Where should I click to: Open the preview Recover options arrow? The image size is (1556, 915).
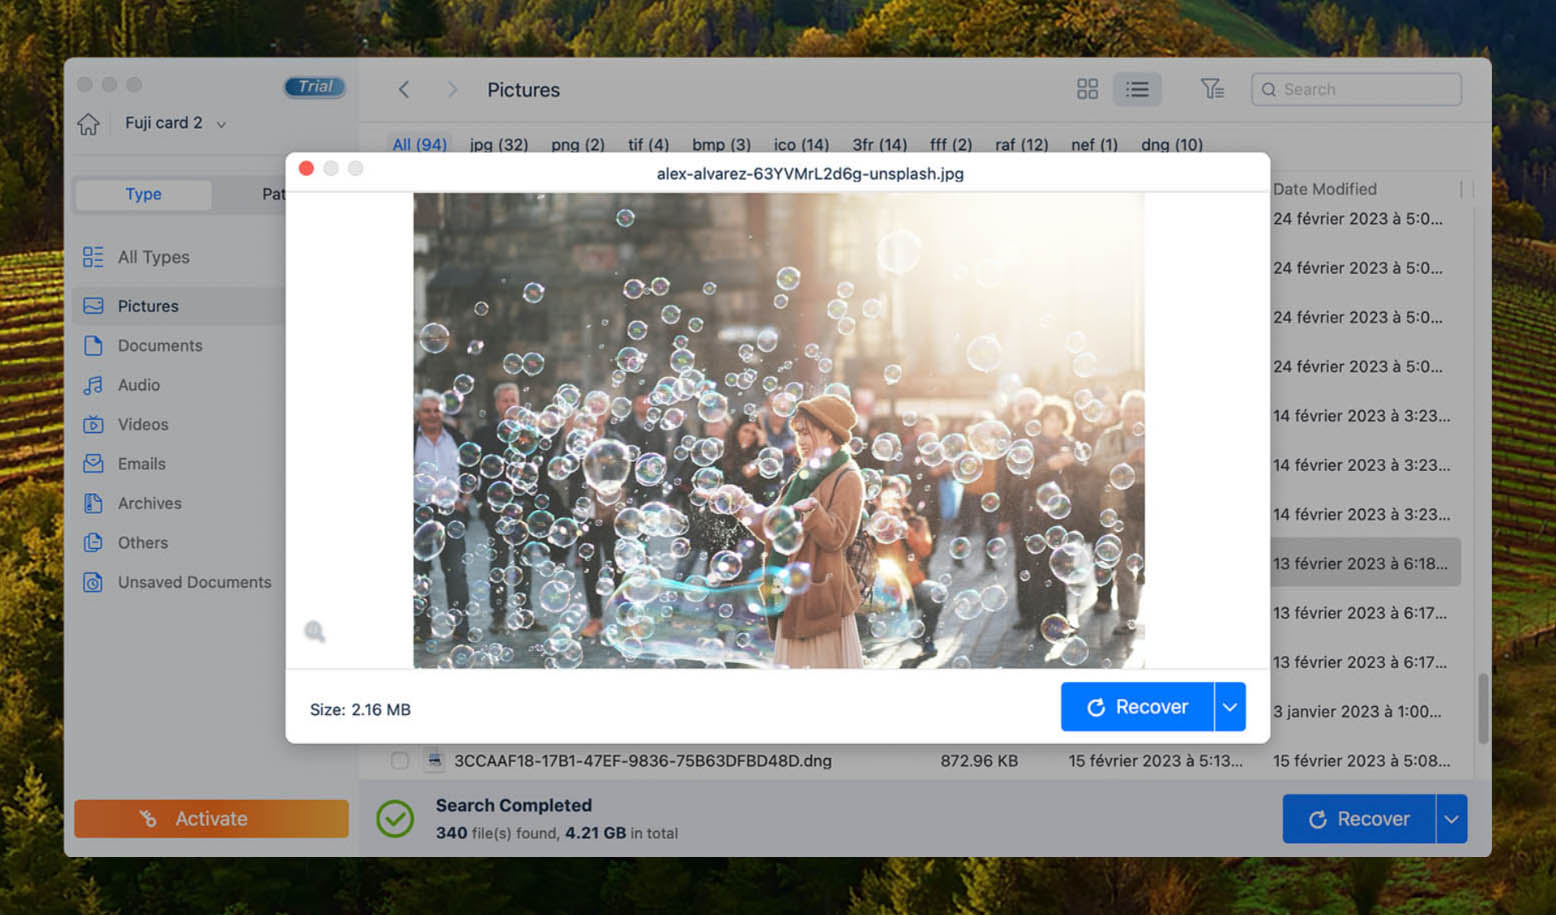pyautogui.click(x=1230, y=707)
